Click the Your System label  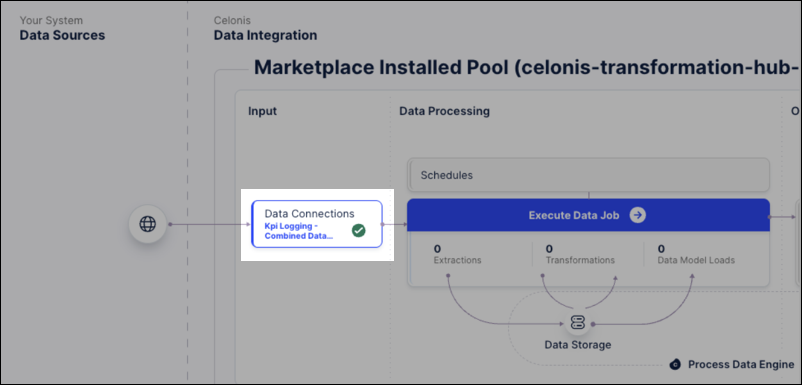click(51, 21)
